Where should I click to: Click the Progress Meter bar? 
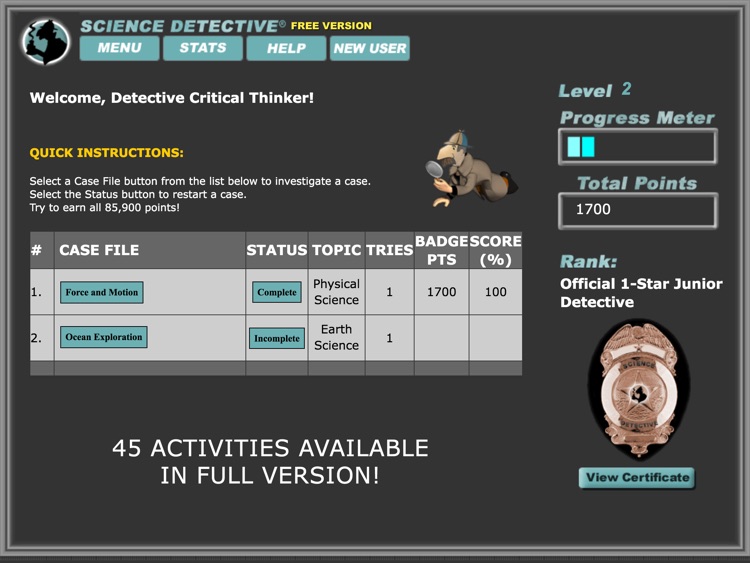[x=638, y=147]
